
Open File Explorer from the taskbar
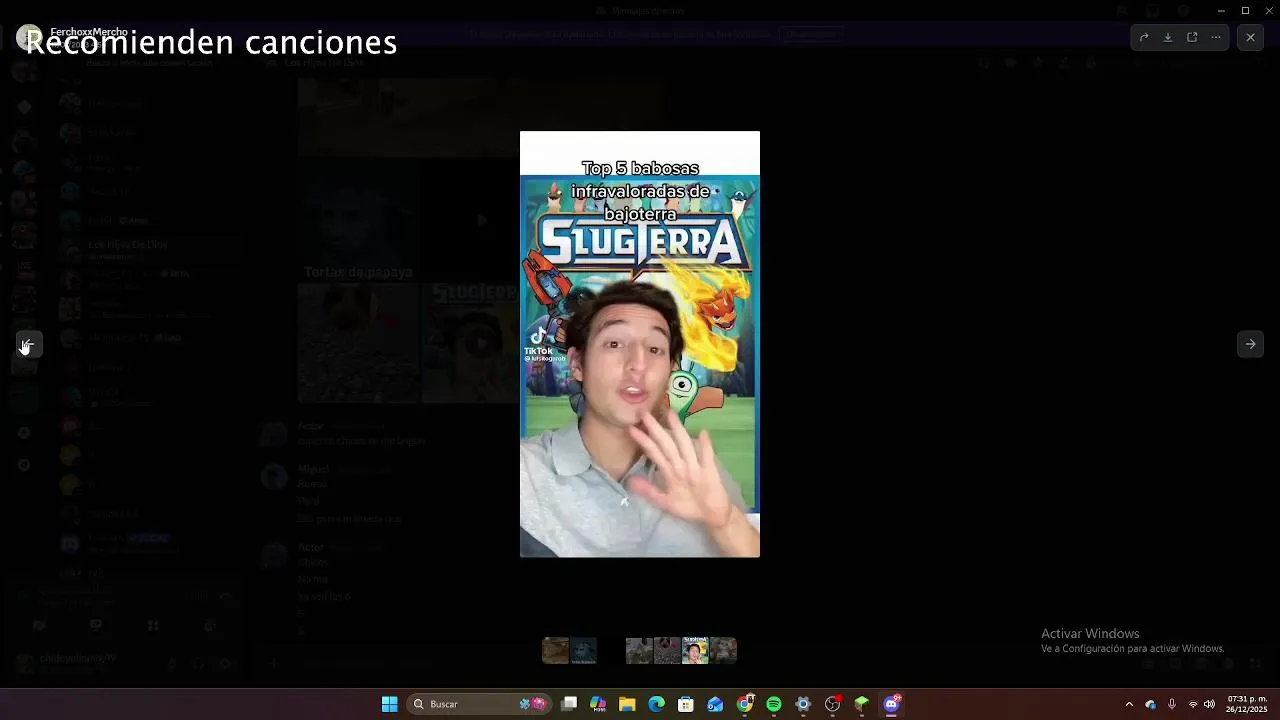tap(627, 704)
